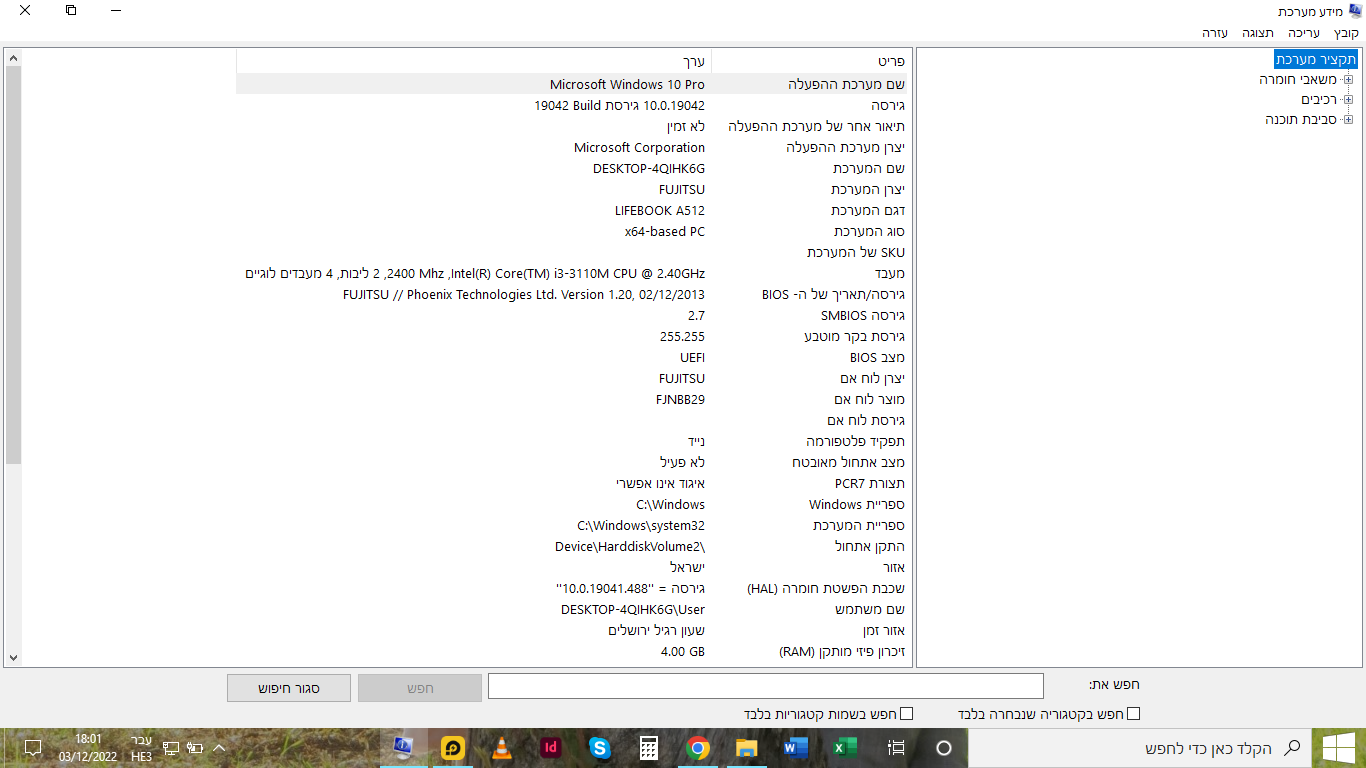Viewport: 1366px width, 768px height.
Task: Select the מצב אתחול מאובטח row label
Action: pos(849,462)
